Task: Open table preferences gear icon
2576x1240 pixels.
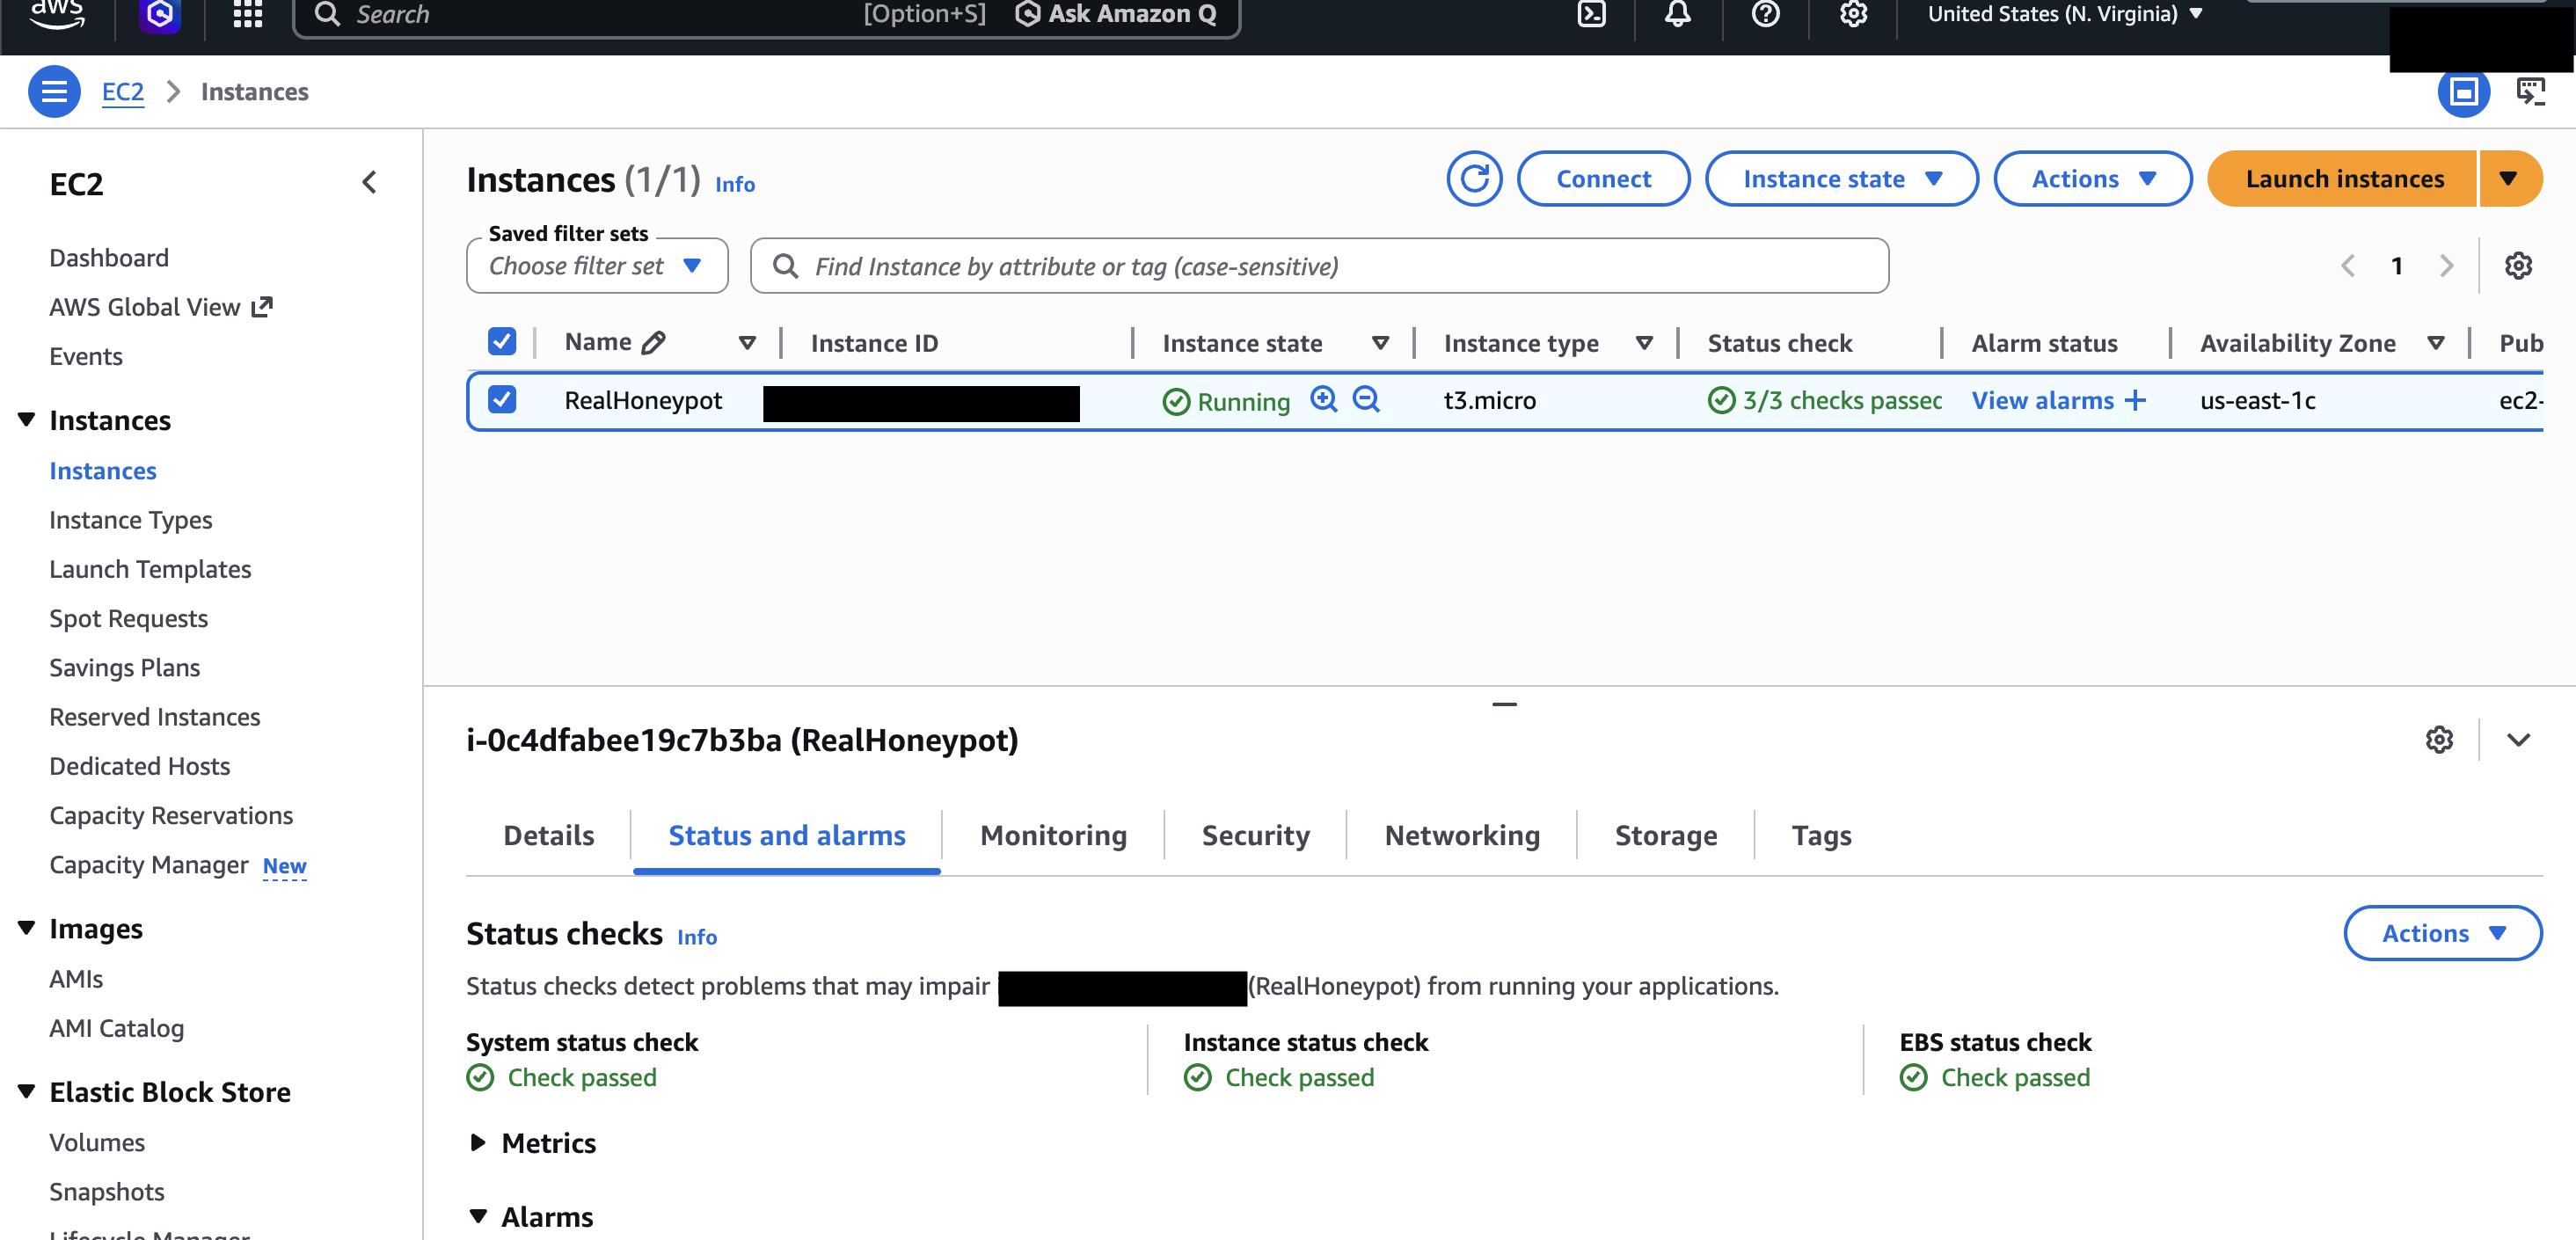Action: point(2518,266)
